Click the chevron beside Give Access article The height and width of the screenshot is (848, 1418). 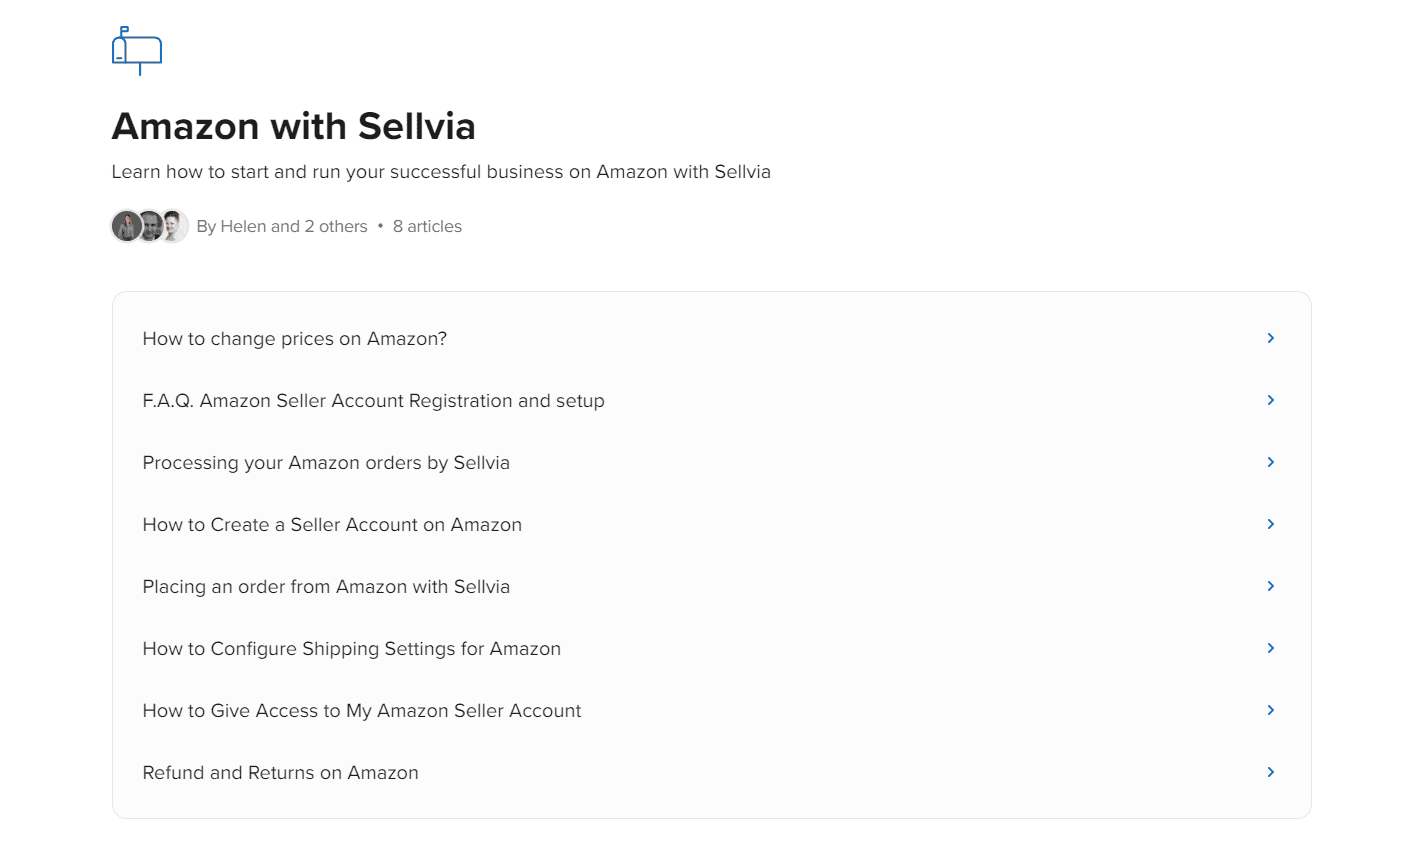click(1271, 710)
